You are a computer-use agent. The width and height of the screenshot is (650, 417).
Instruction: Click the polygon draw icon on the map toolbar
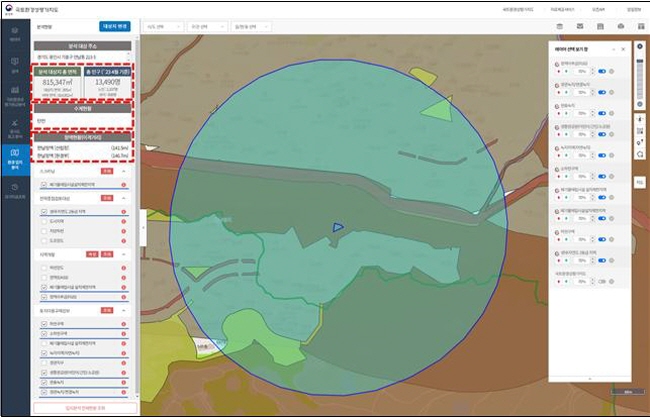tap(640, 154)
